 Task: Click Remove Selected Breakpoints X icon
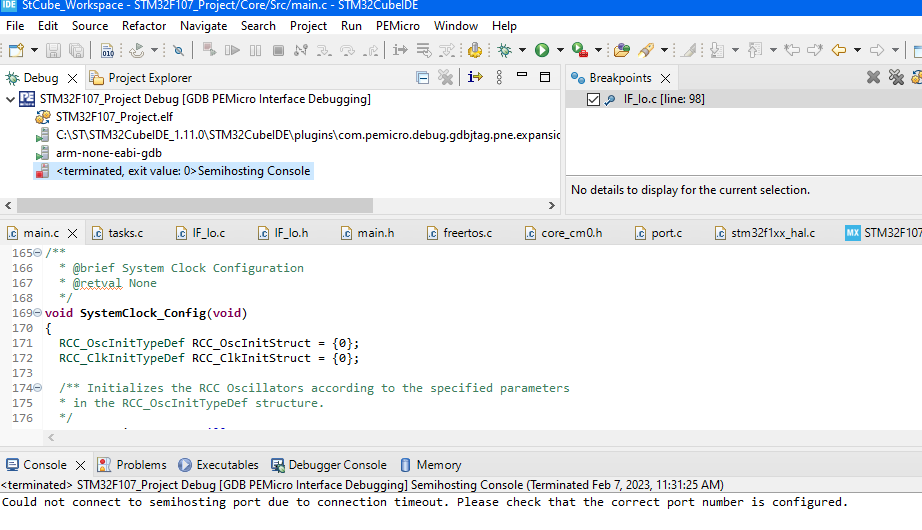873,77
